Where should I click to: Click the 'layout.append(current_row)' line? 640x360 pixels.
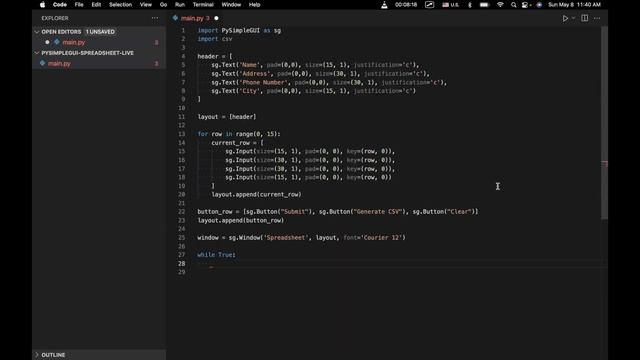click(x=256, y=195)
